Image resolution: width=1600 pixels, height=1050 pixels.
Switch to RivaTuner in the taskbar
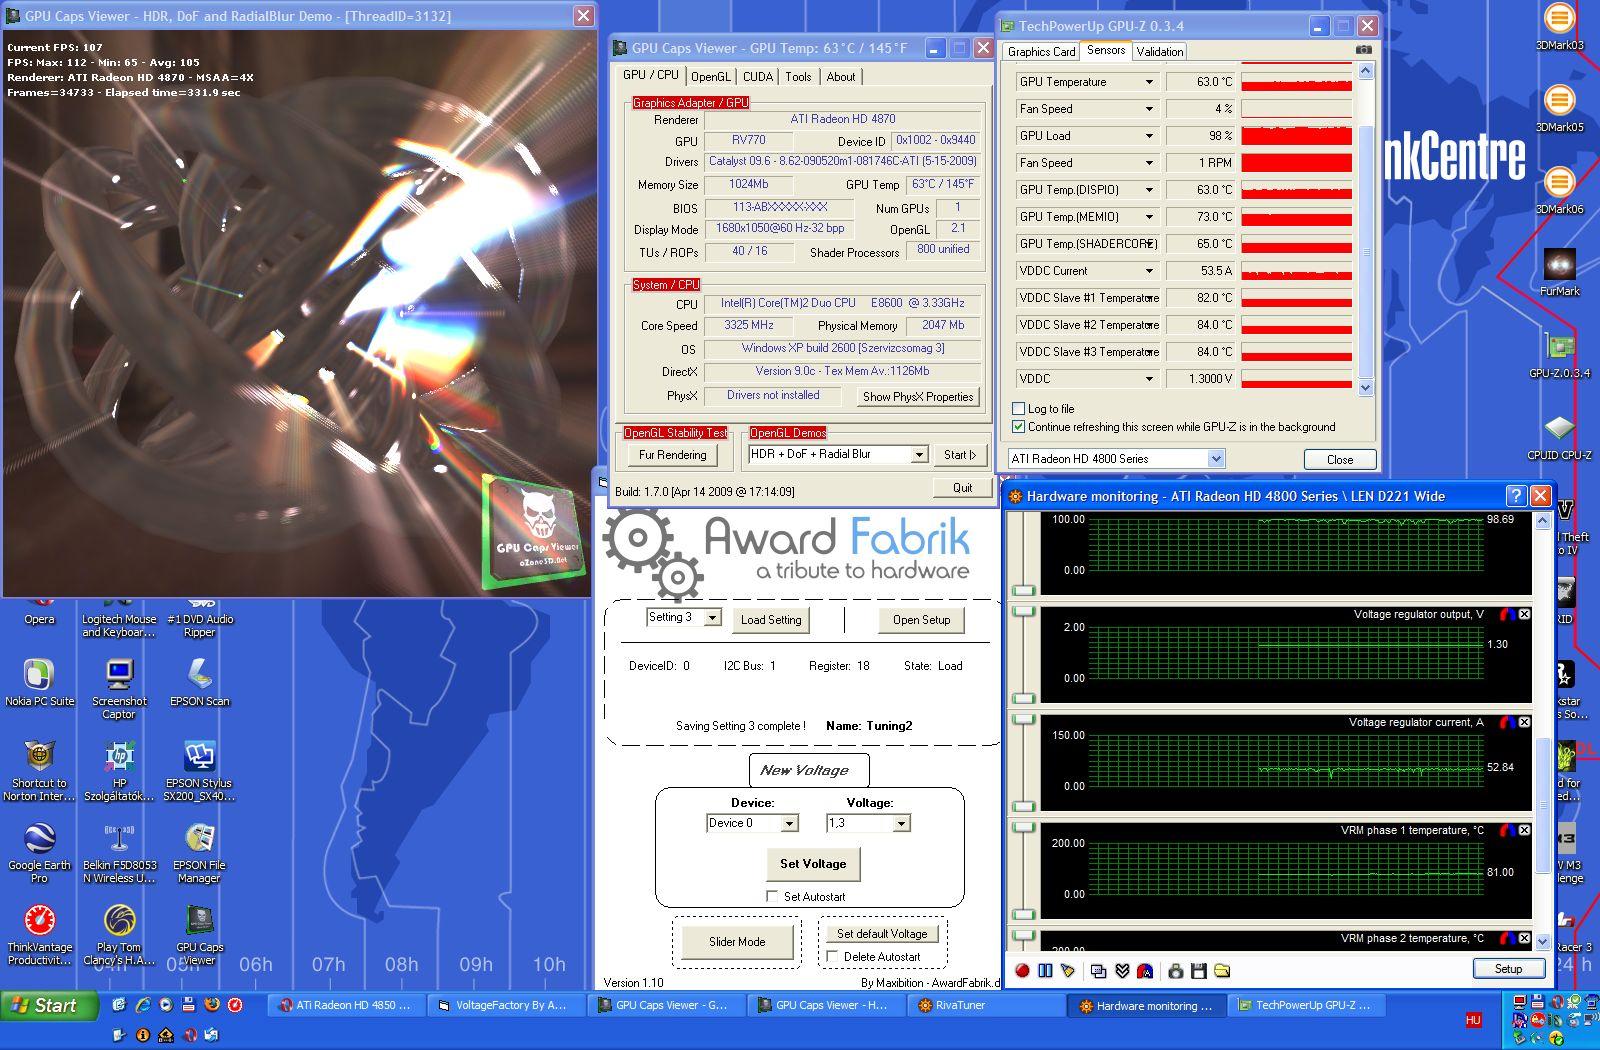(986, 1005)
